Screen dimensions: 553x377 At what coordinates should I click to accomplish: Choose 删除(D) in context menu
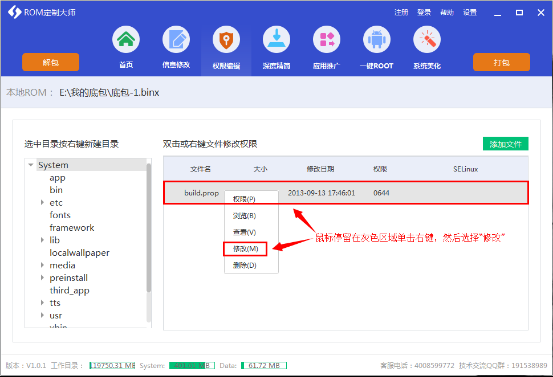244,265
